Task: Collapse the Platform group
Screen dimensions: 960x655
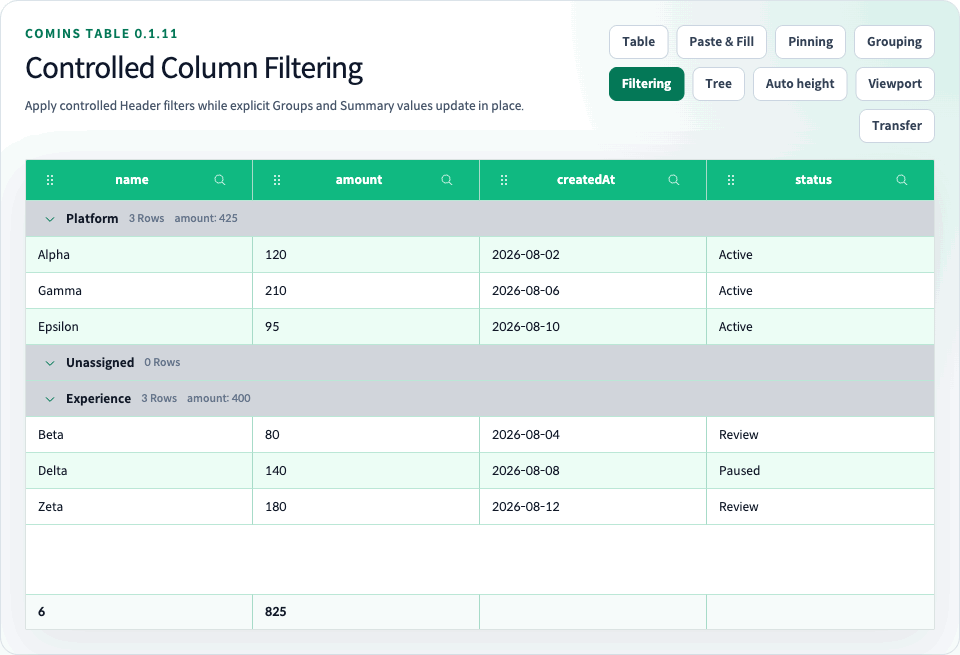Action: tap(50, 219)
